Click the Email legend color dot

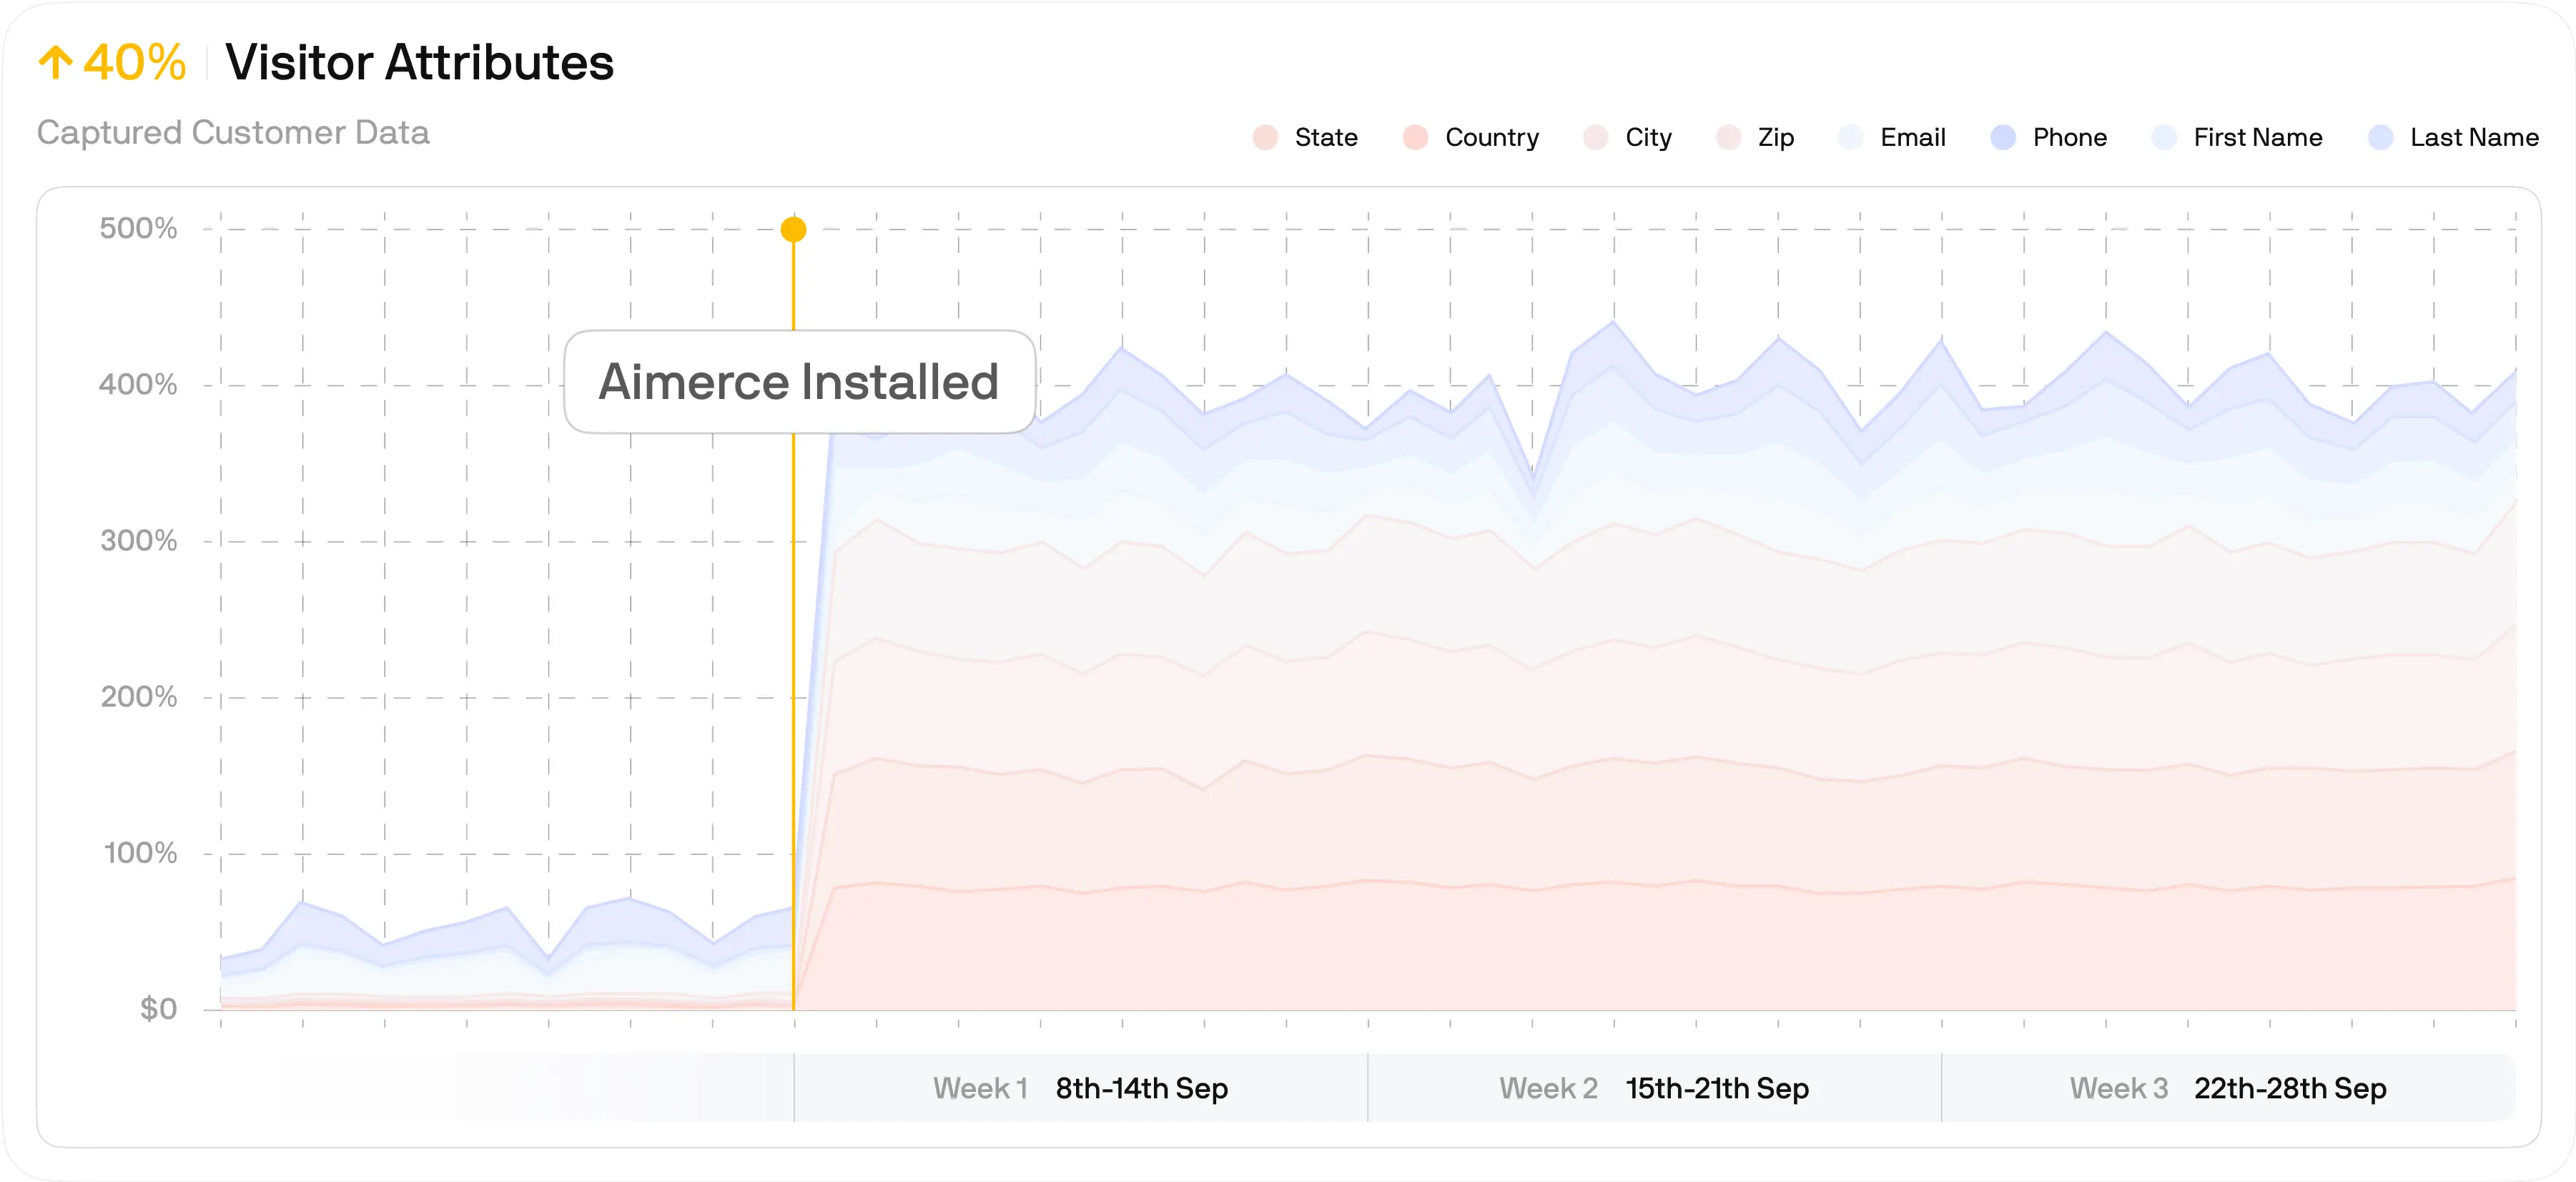[1851, 137]
